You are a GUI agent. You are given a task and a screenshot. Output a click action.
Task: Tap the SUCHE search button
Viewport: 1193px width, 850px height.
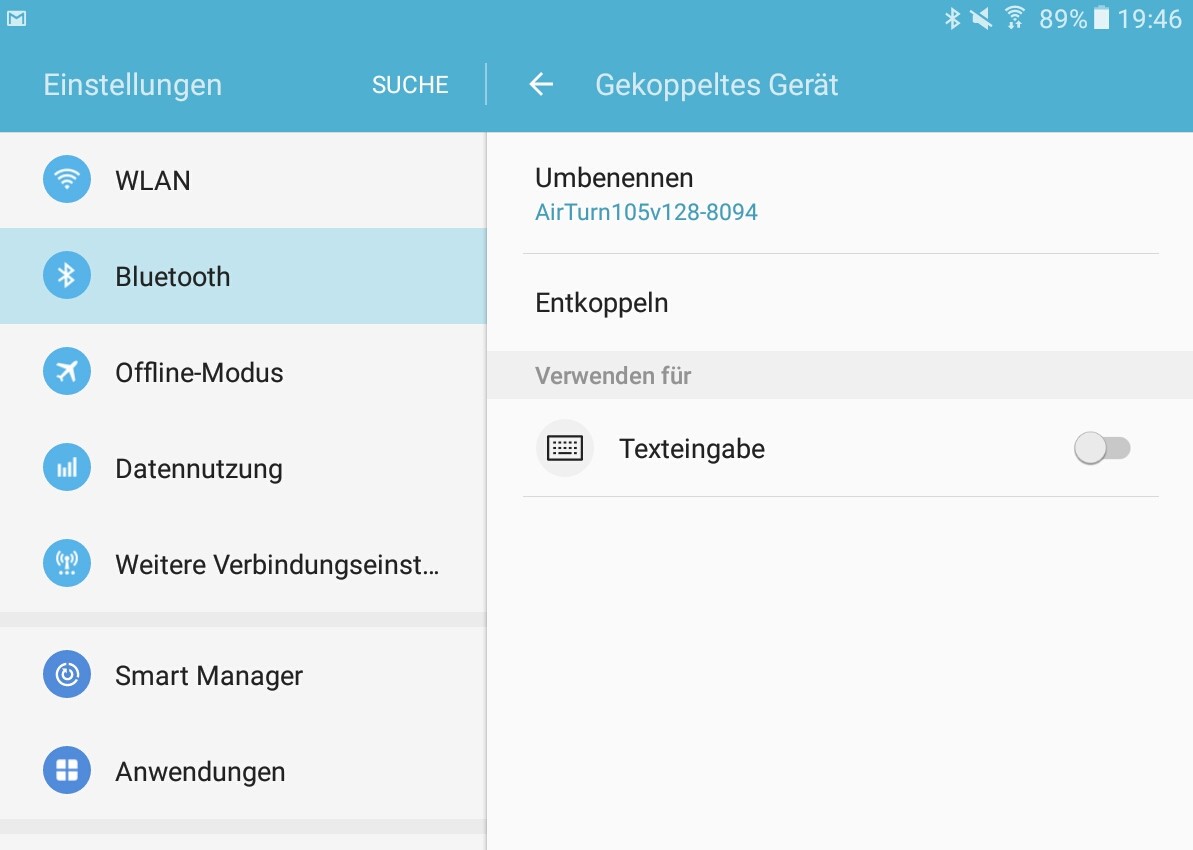coord(410,84)
